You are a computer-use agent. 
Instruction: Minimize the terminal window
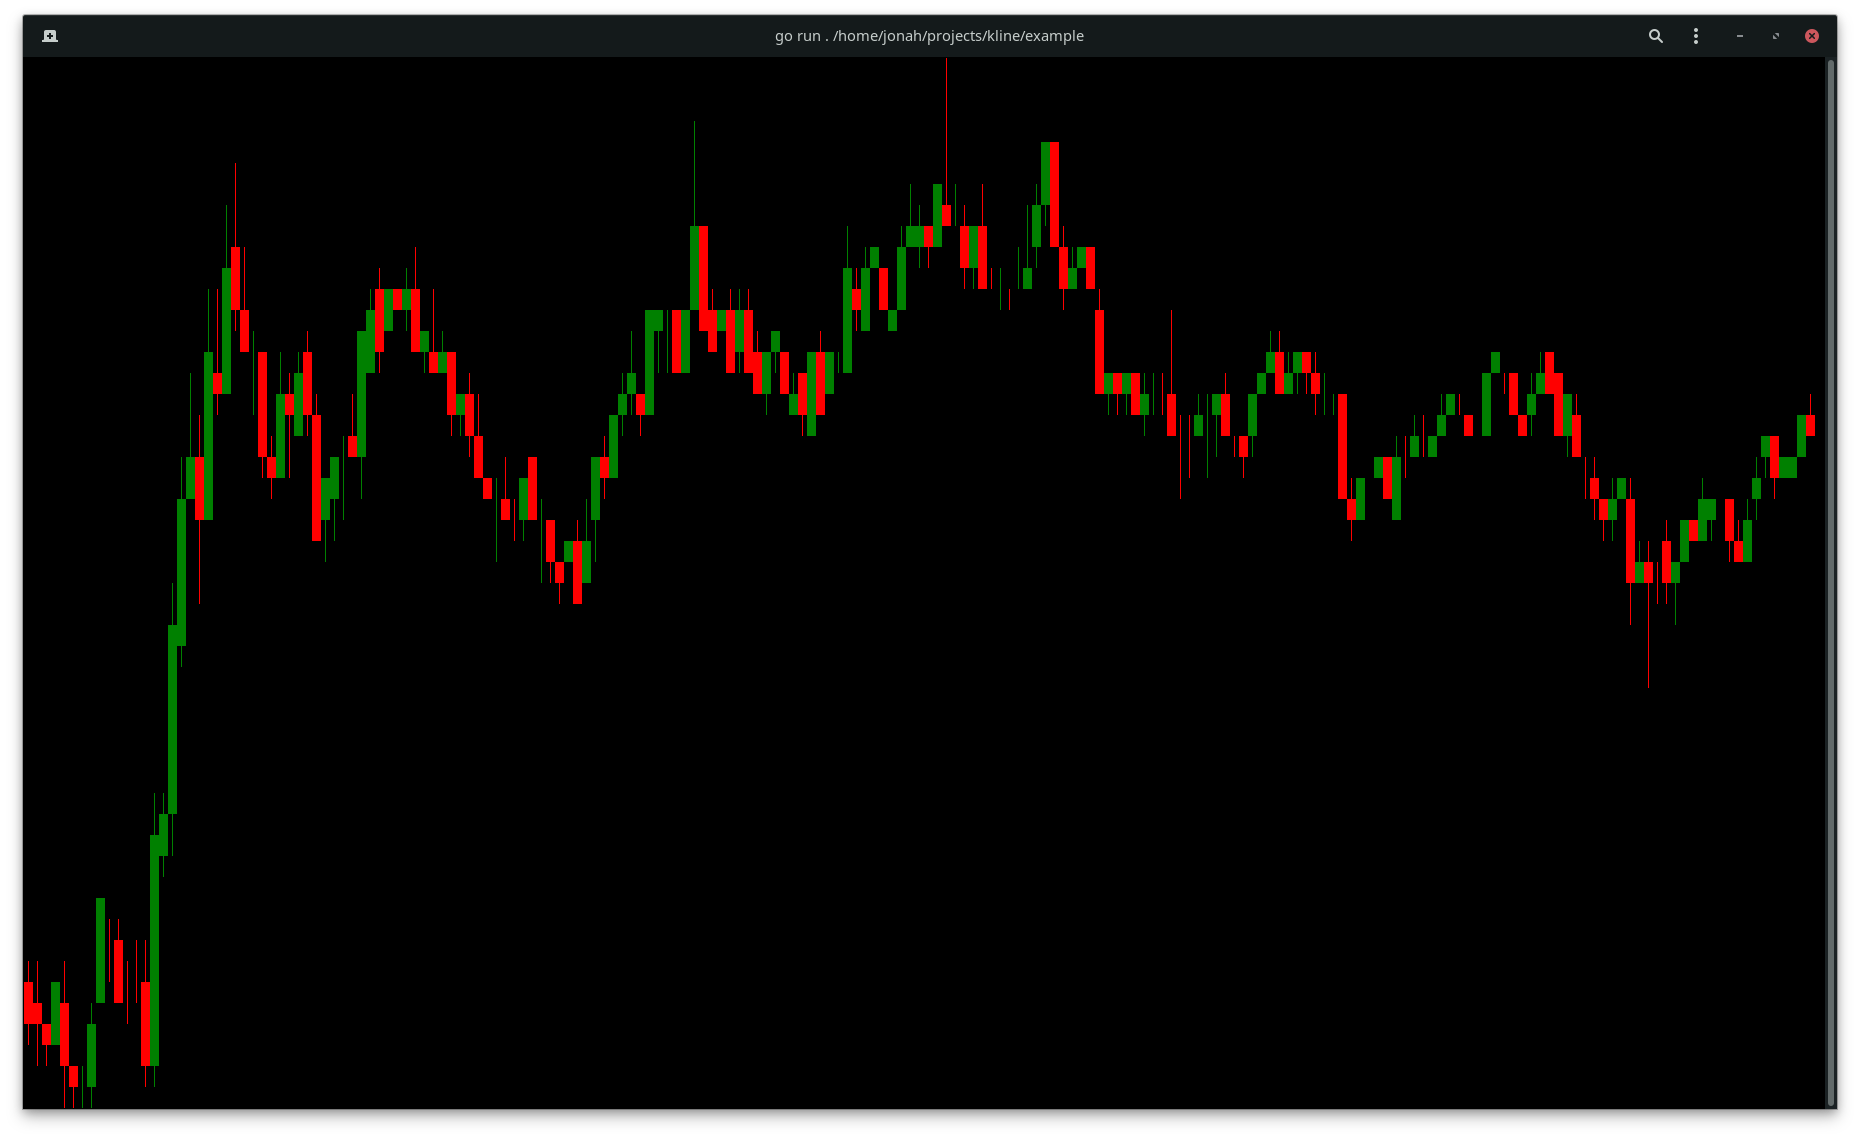pyautogui.click(x=1740, y=36)
